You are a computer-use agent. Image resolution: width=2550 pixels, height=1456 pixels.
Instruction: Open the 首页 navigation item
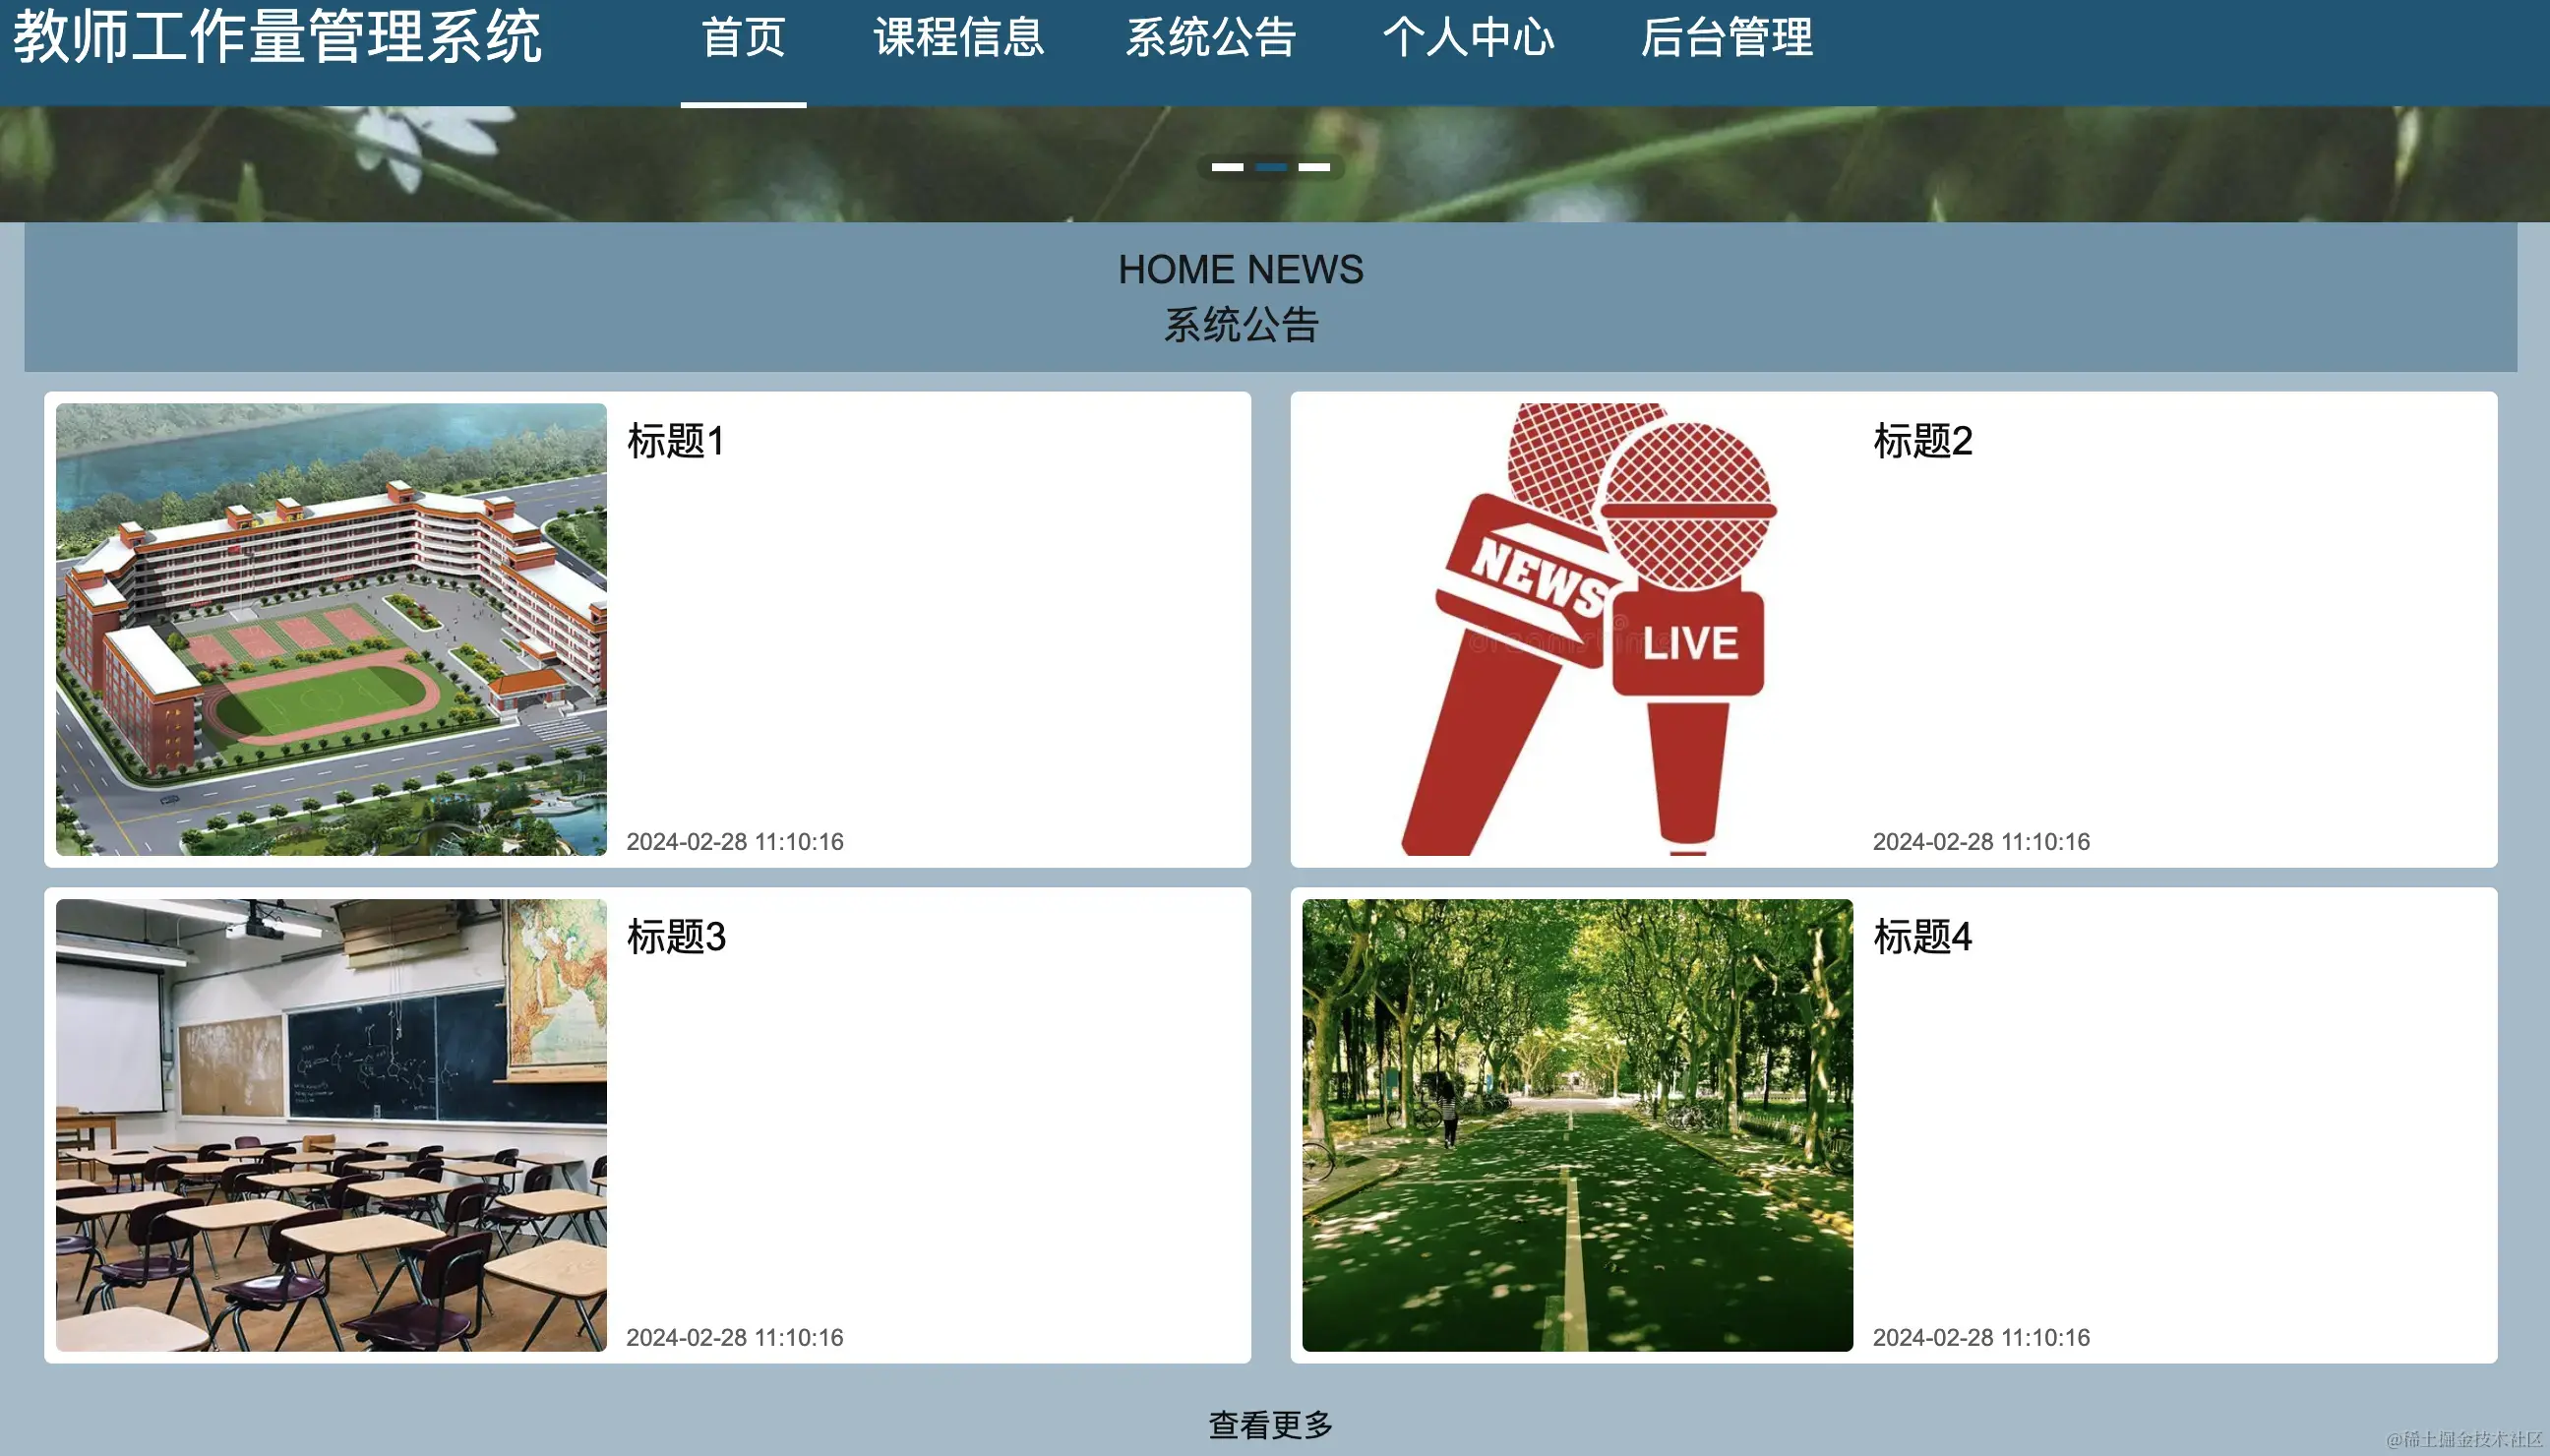[x=744, y=40]
